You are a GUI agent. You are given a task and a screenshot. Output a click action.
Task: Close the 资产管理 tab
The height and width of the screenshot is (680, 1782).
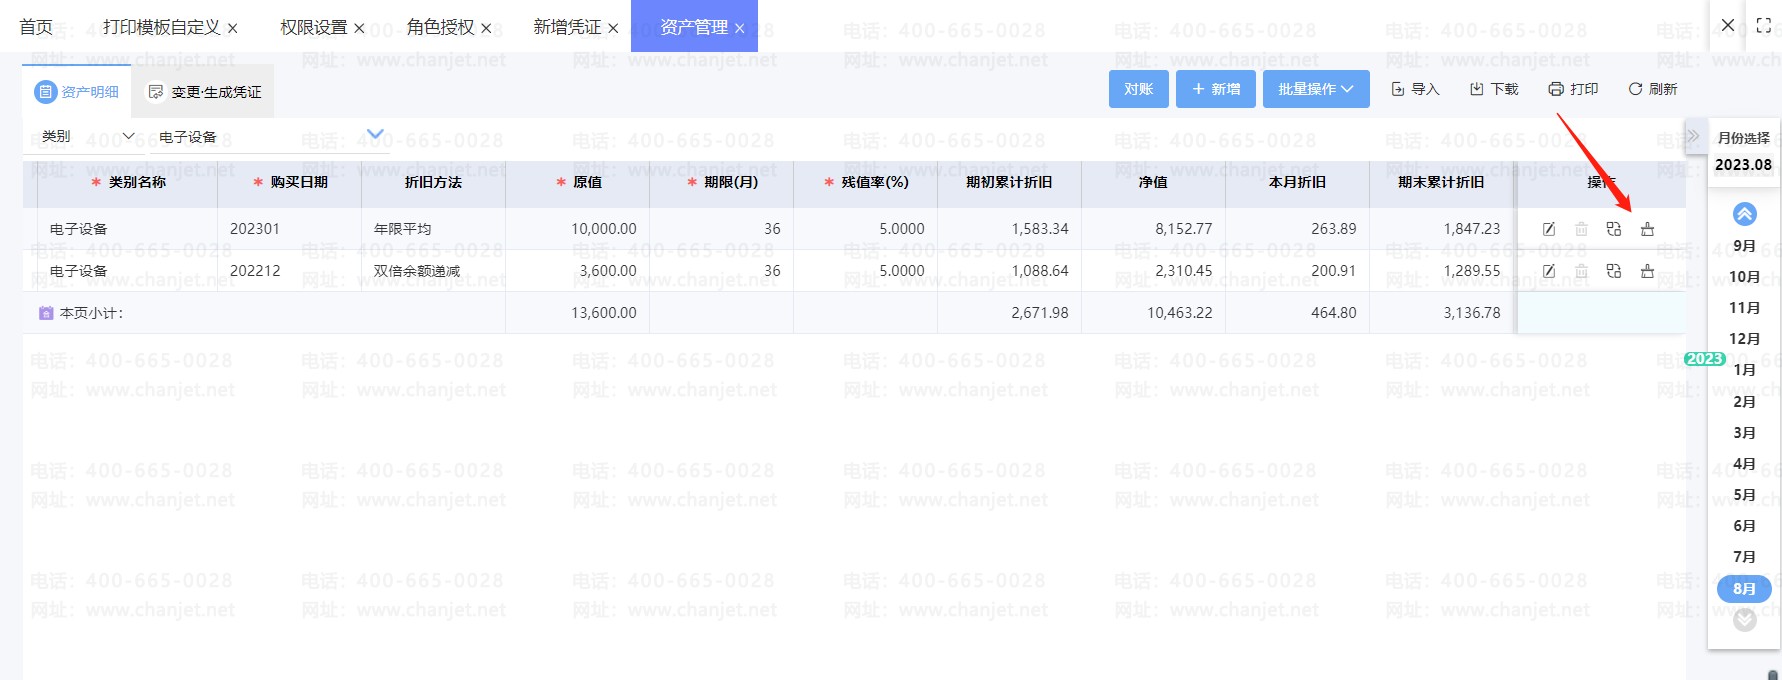pos(739,29)
